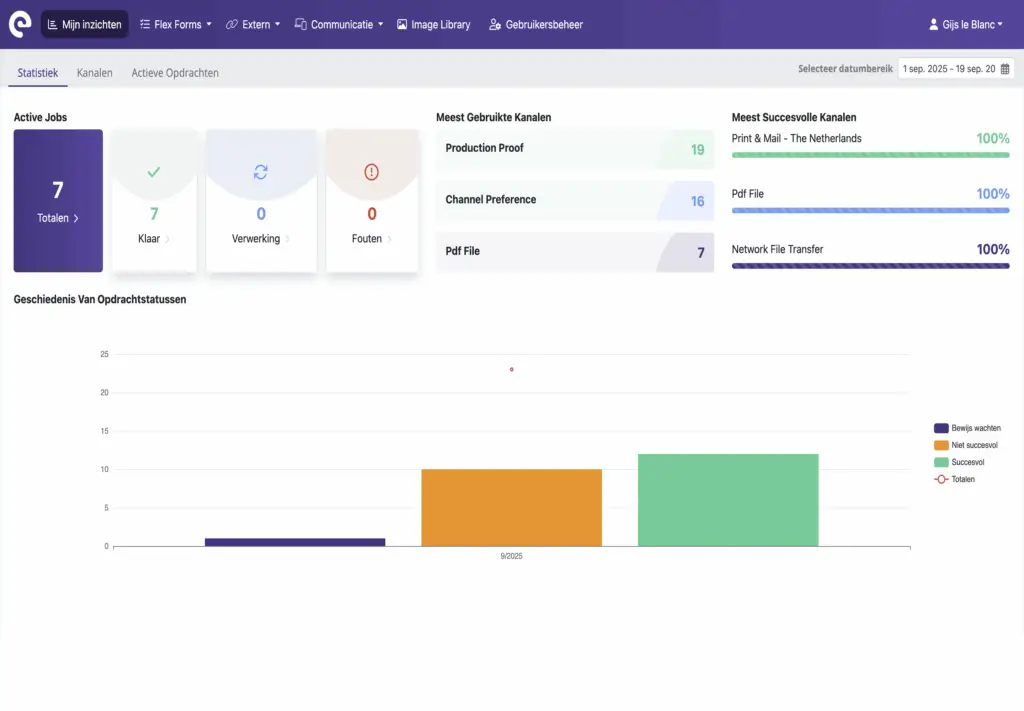This screenshot has height=711, width=1024.
Task: Expand the Flex Forms dropdown menu
Action: [x=175, y=24]
